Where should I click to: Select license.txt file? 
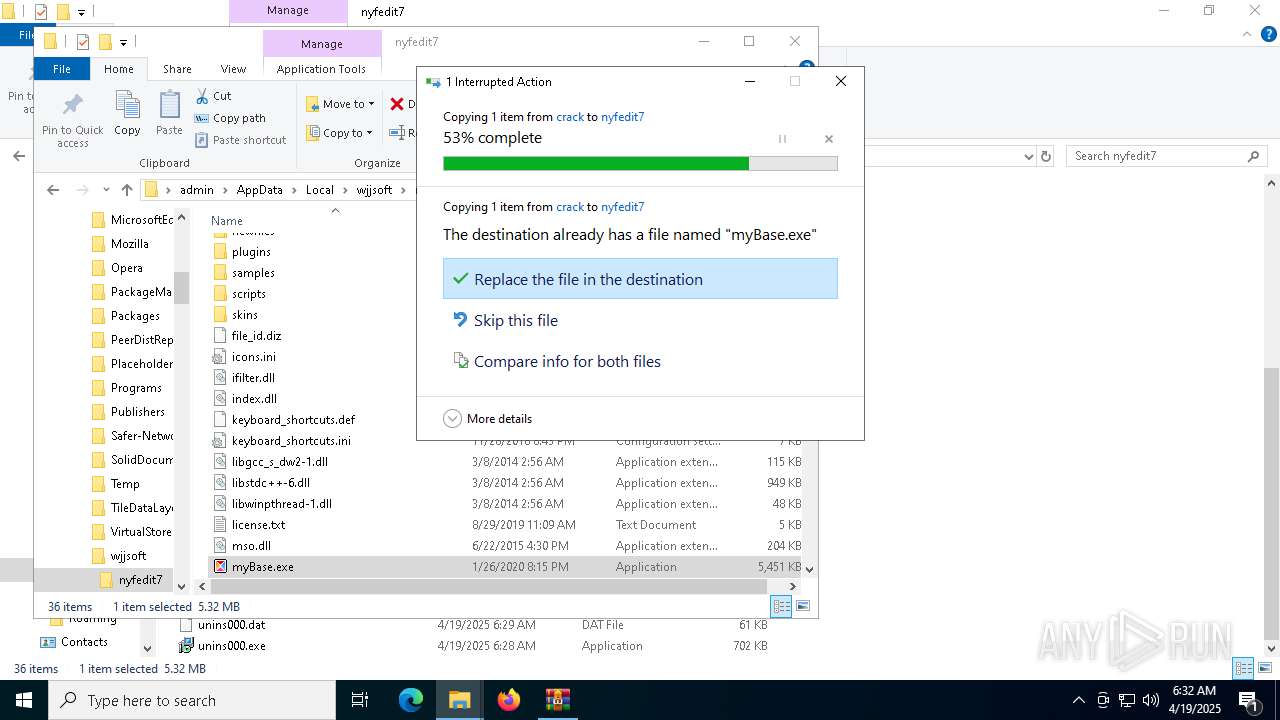click(x=258, y=525)
